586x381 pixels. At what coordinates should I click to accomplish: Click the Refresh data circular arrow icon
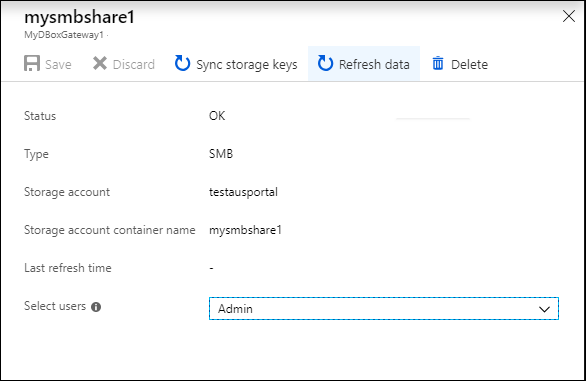pyautogui.click(x=325, y=63)
